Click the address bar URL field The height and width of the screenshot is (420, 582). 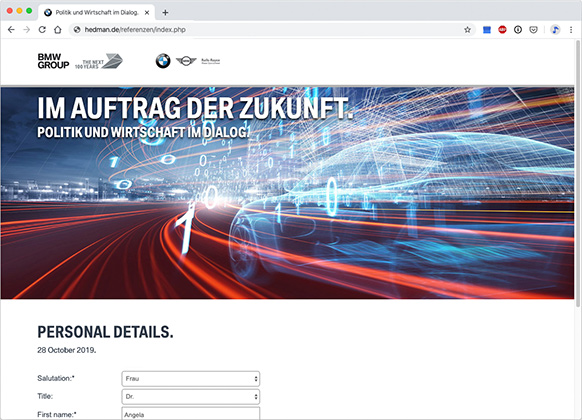tap(267, 30)
